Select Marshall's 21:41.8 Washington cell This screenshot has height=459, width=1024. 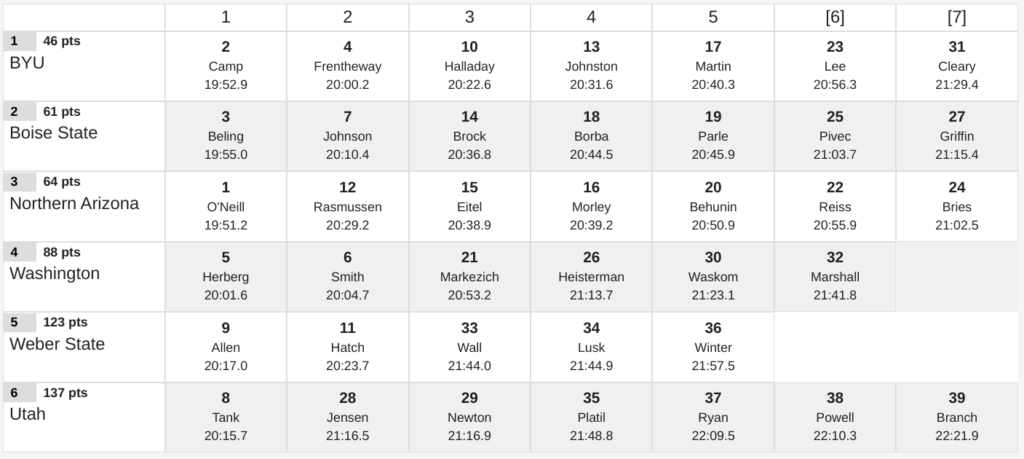(x=835, y=277)
